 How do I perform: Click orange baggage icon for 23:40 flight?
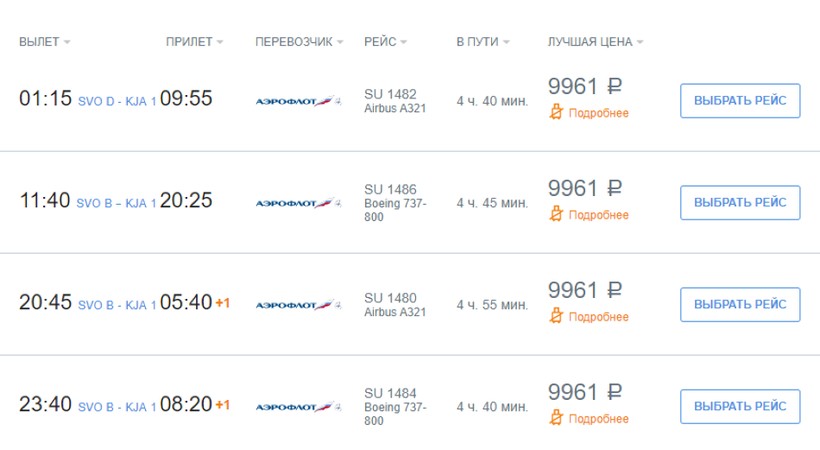pos(557,419)
